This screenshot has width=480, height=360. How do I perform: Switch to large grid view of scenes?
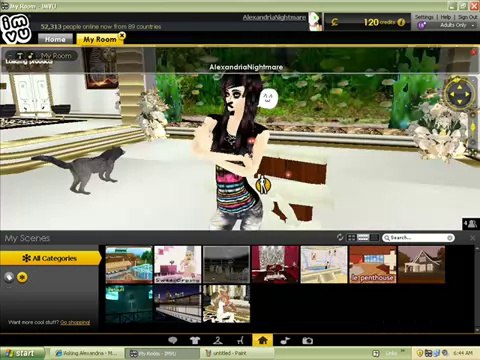[x=351, y=237]
